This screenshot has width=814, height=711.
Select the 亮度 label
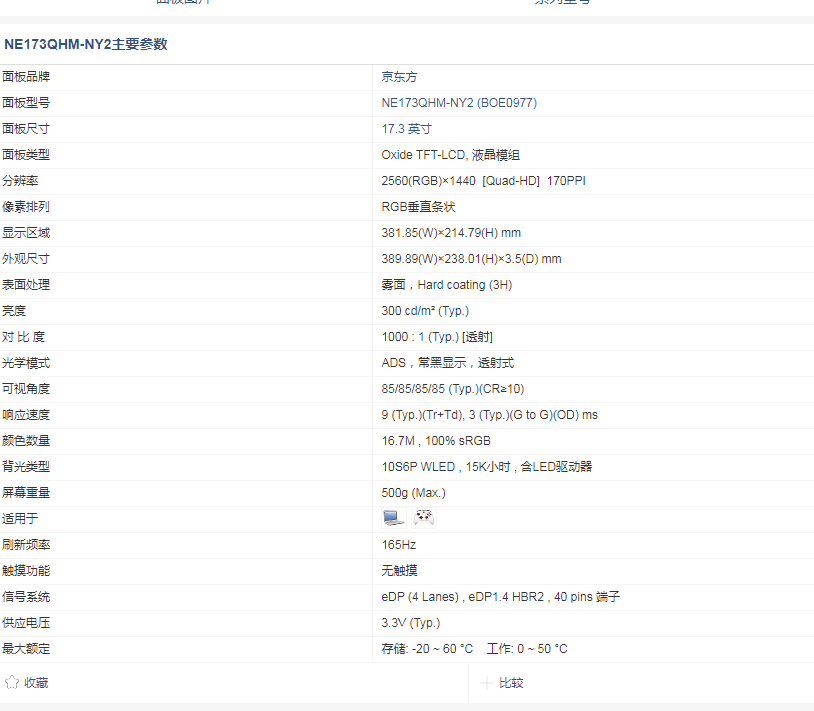coord(14,310)
